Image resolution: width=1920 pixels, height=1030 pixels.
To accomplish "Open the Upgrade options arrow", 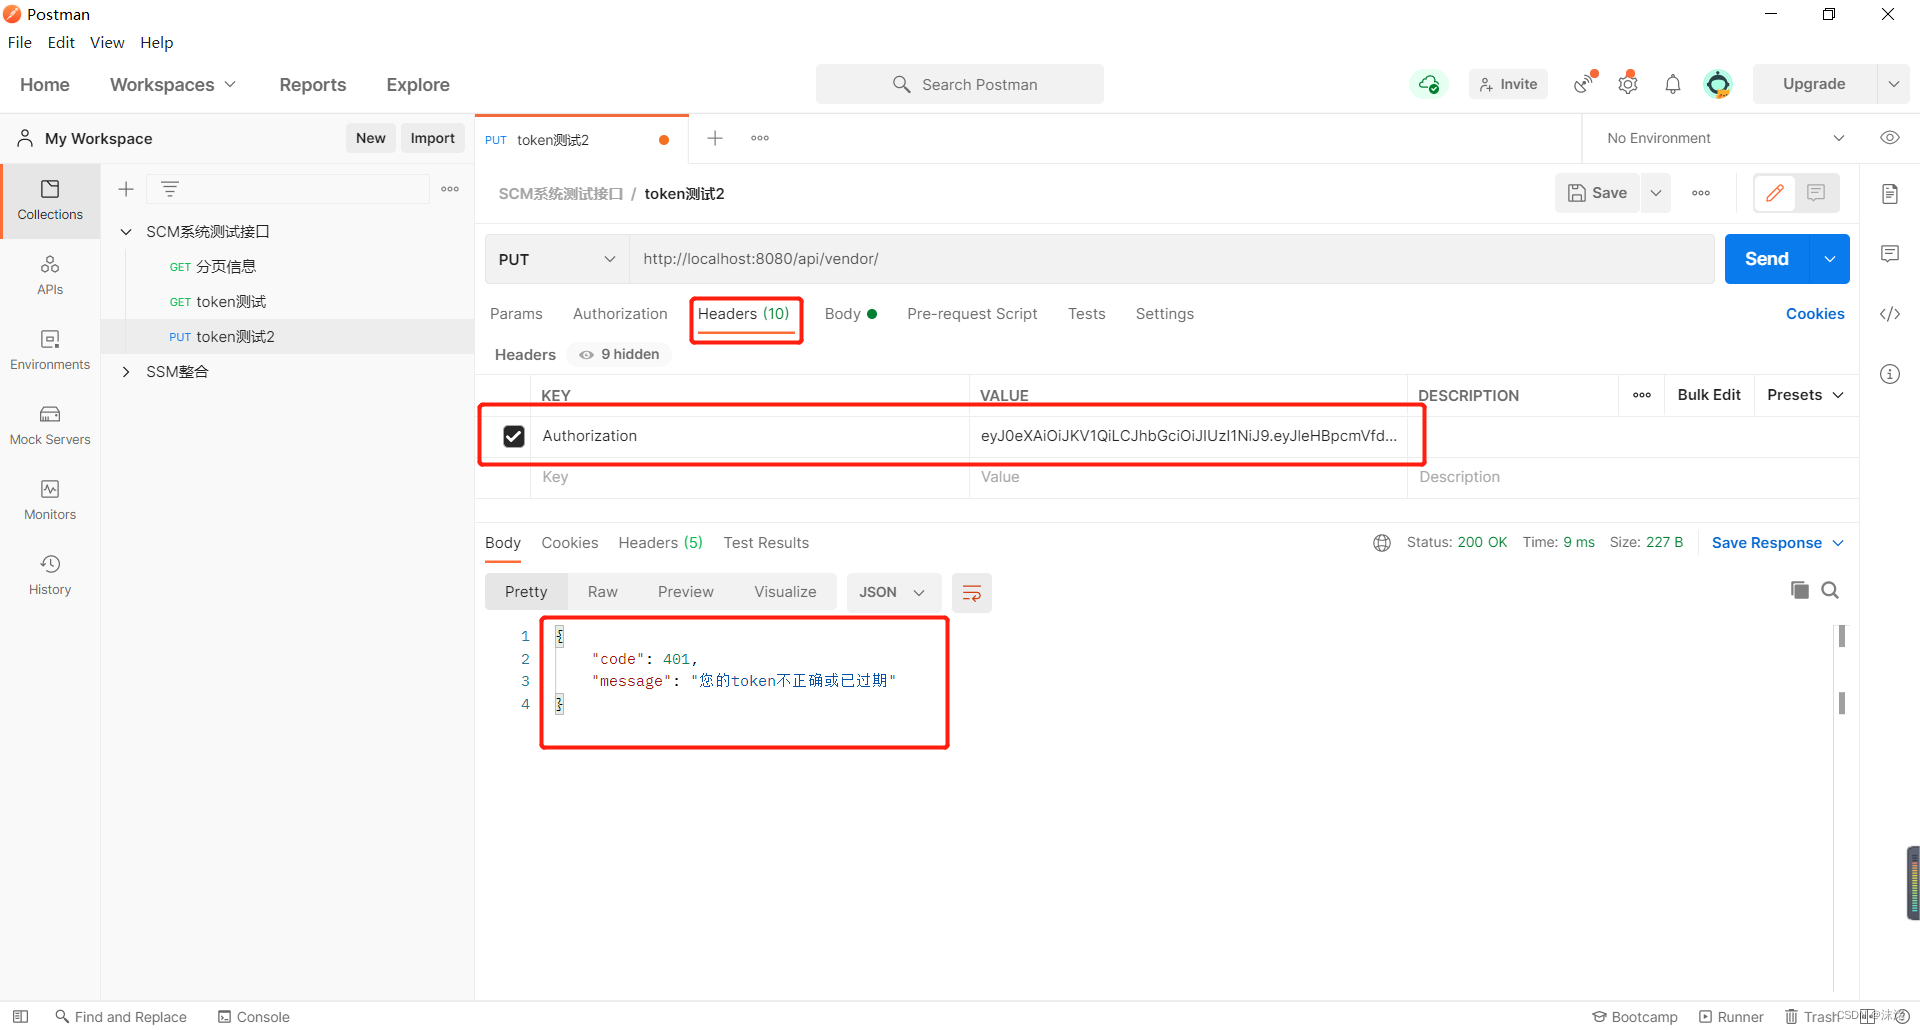I will (1893, 84).
